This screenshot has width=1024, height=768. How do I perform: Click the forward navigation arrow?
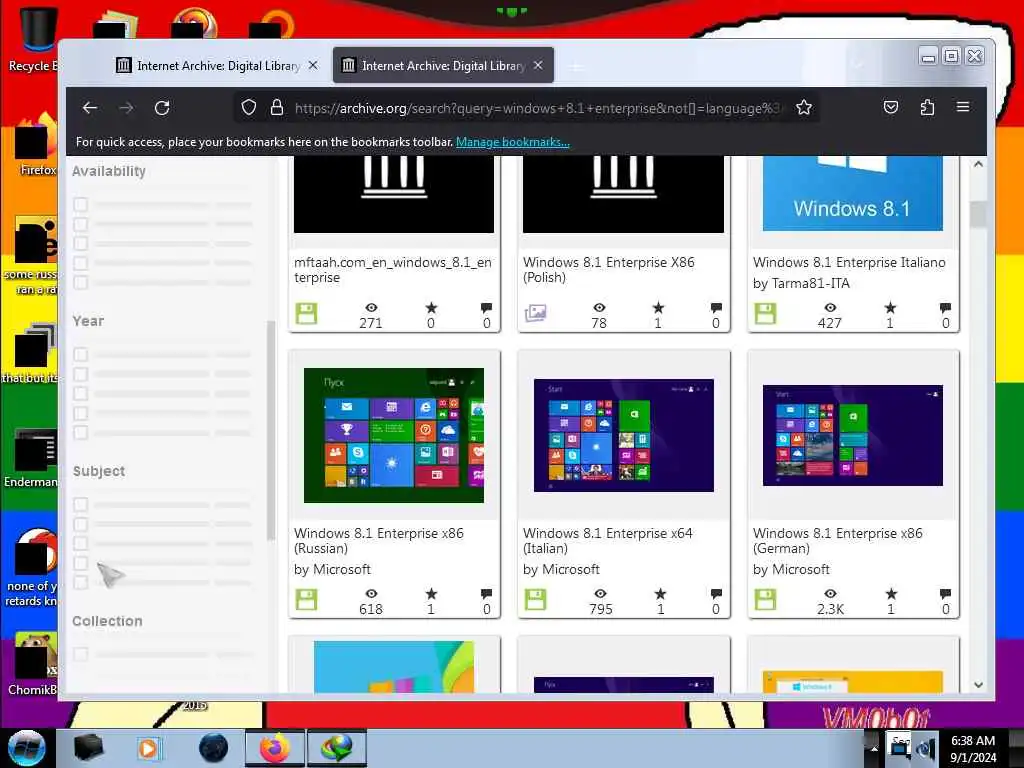click(x=126, y=108)
